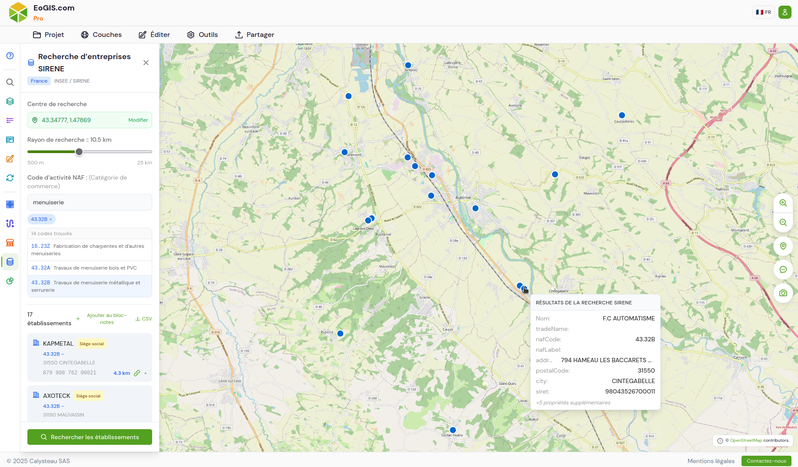Open the Couches menu
The image size is (798, 467).
click(x=101, y=35)
